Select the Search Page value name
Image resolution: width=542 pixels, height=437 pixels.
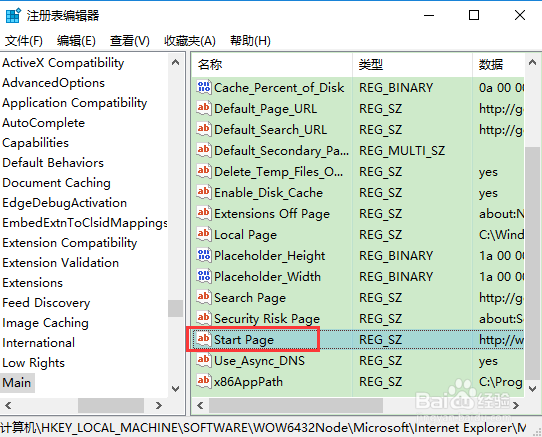point(250,298)
